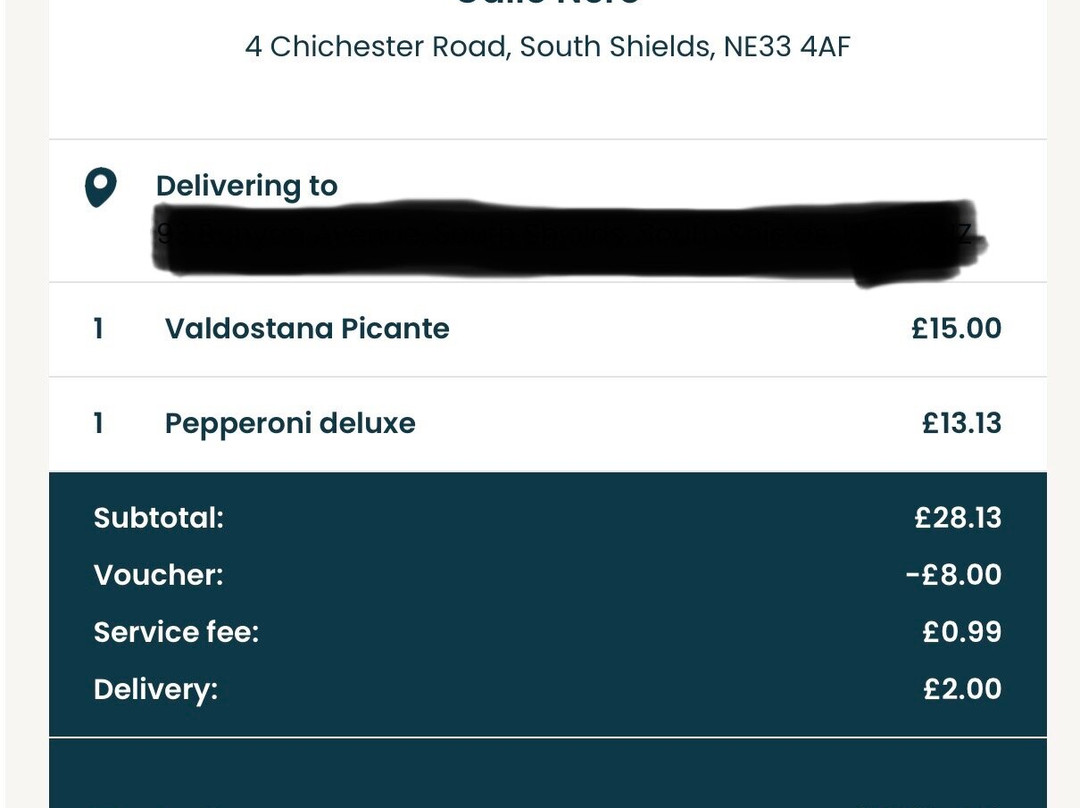The height and width of the screenshot is (808, 1080).
Task: Click the location pin icon
Action: click(x=100, y=187)
